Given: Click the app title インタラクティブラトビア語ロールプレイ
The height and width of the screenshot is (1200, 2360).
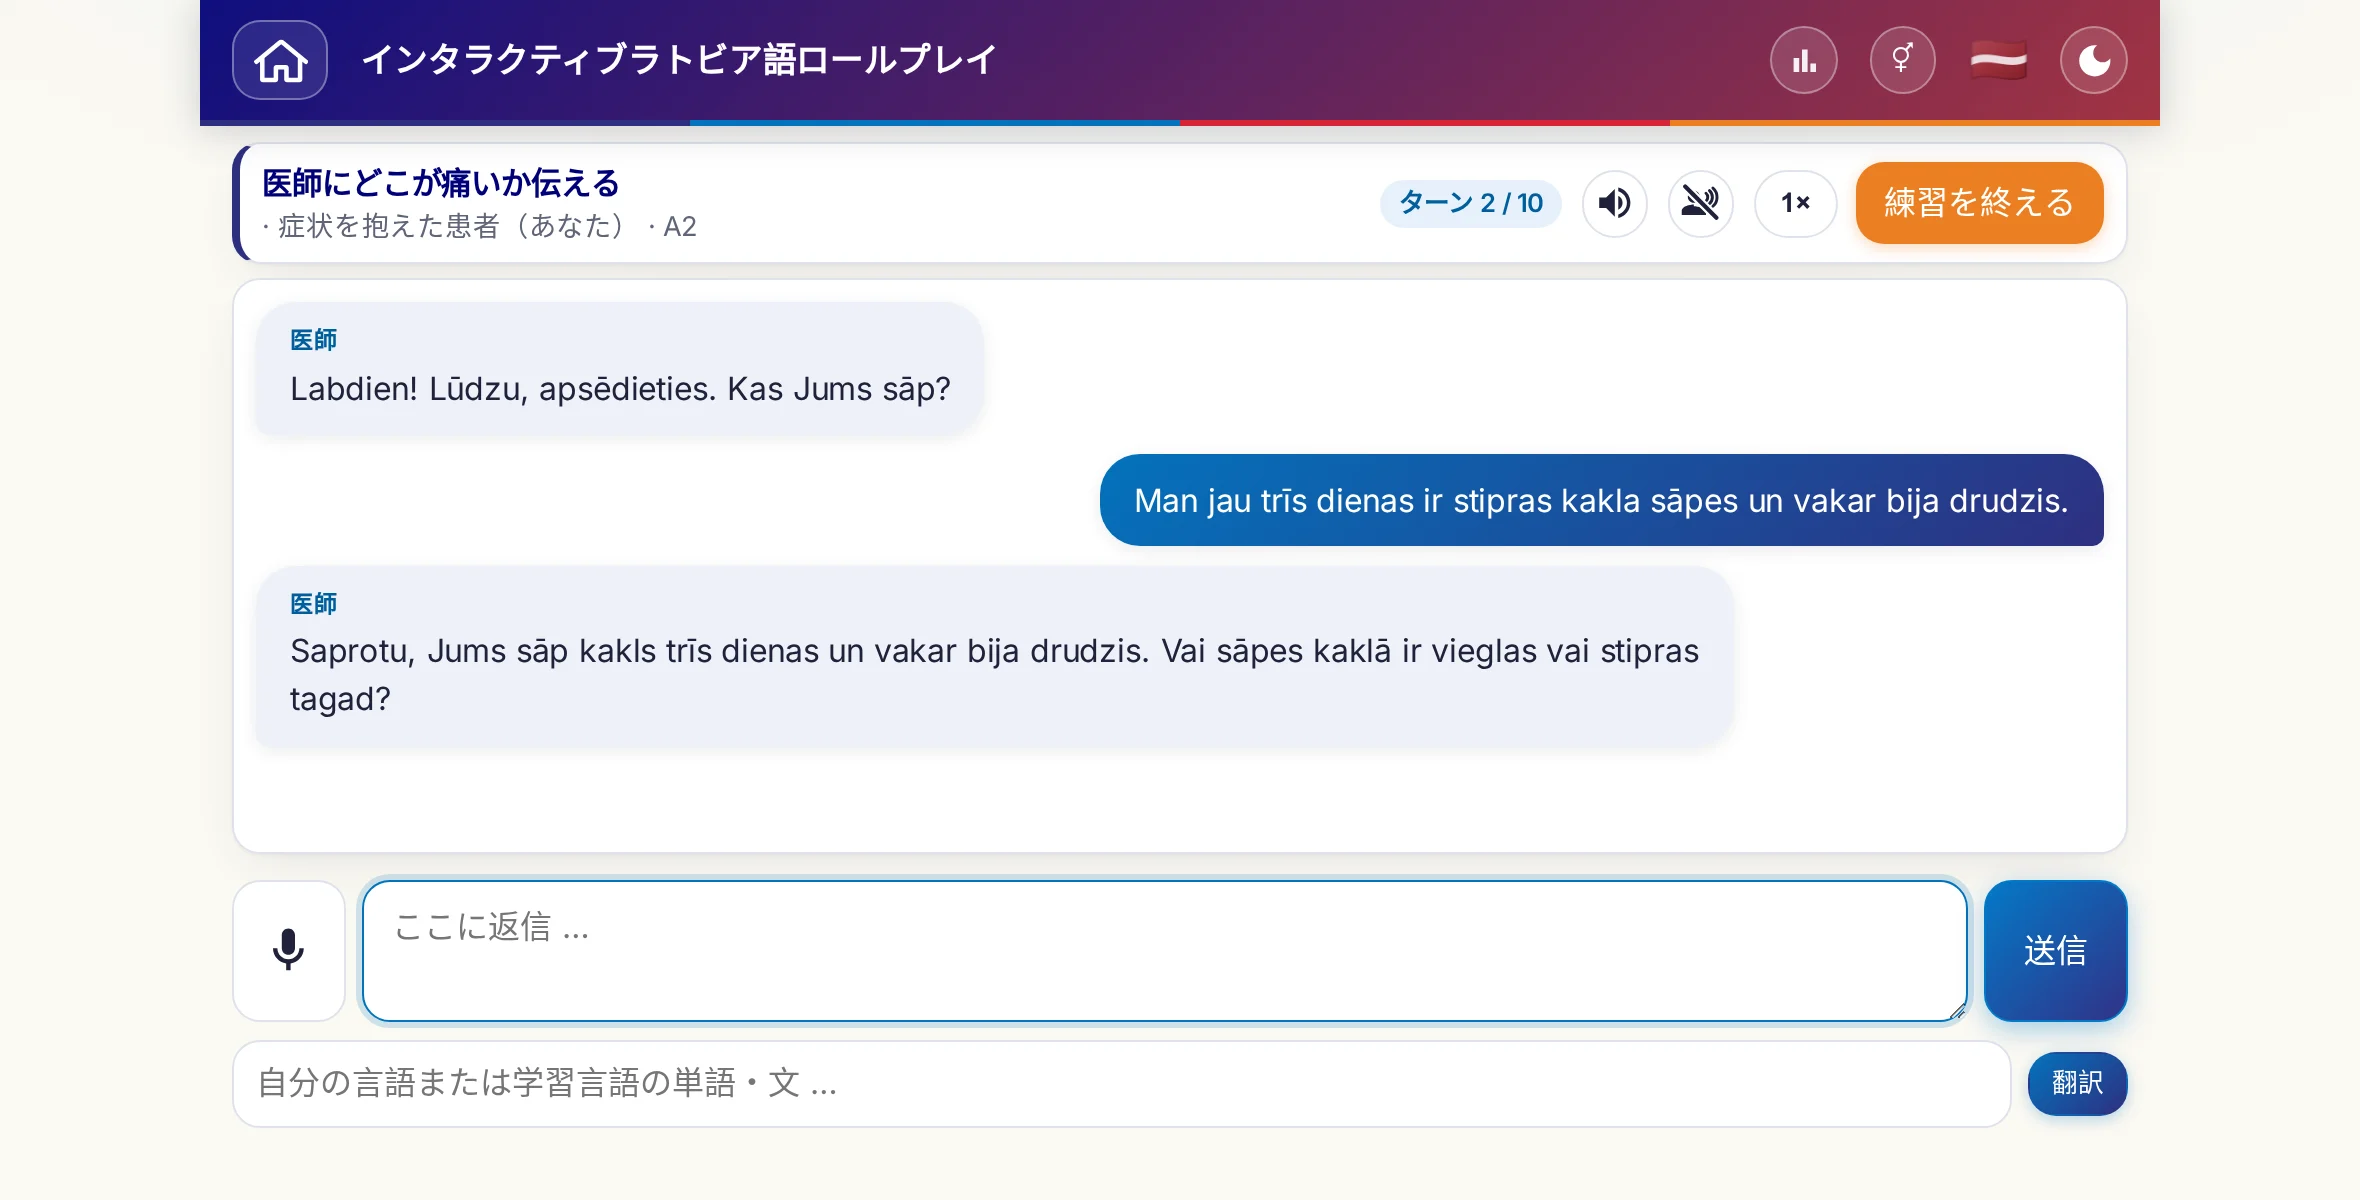Looking at the screenshot, I should [679, 60].
